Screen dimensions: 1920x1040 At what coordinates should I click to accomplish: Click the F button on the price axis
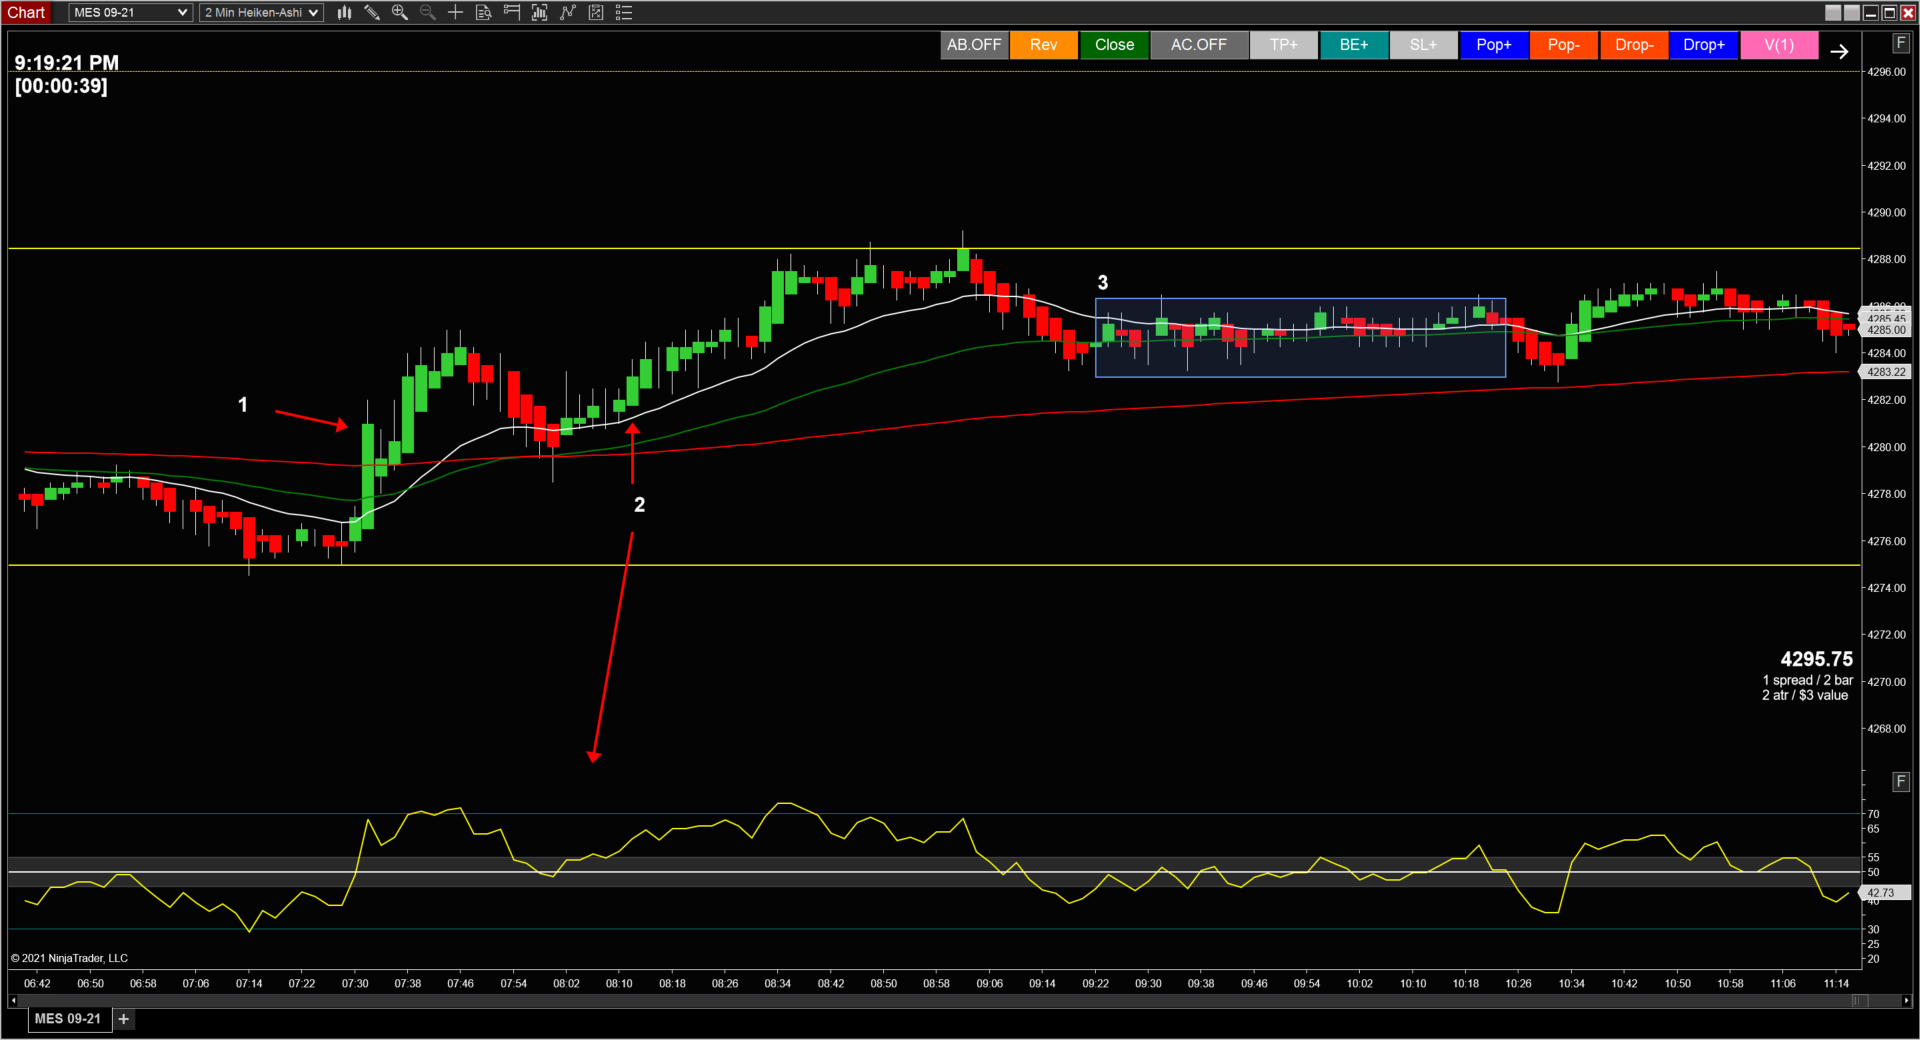tap(1901, 43)
